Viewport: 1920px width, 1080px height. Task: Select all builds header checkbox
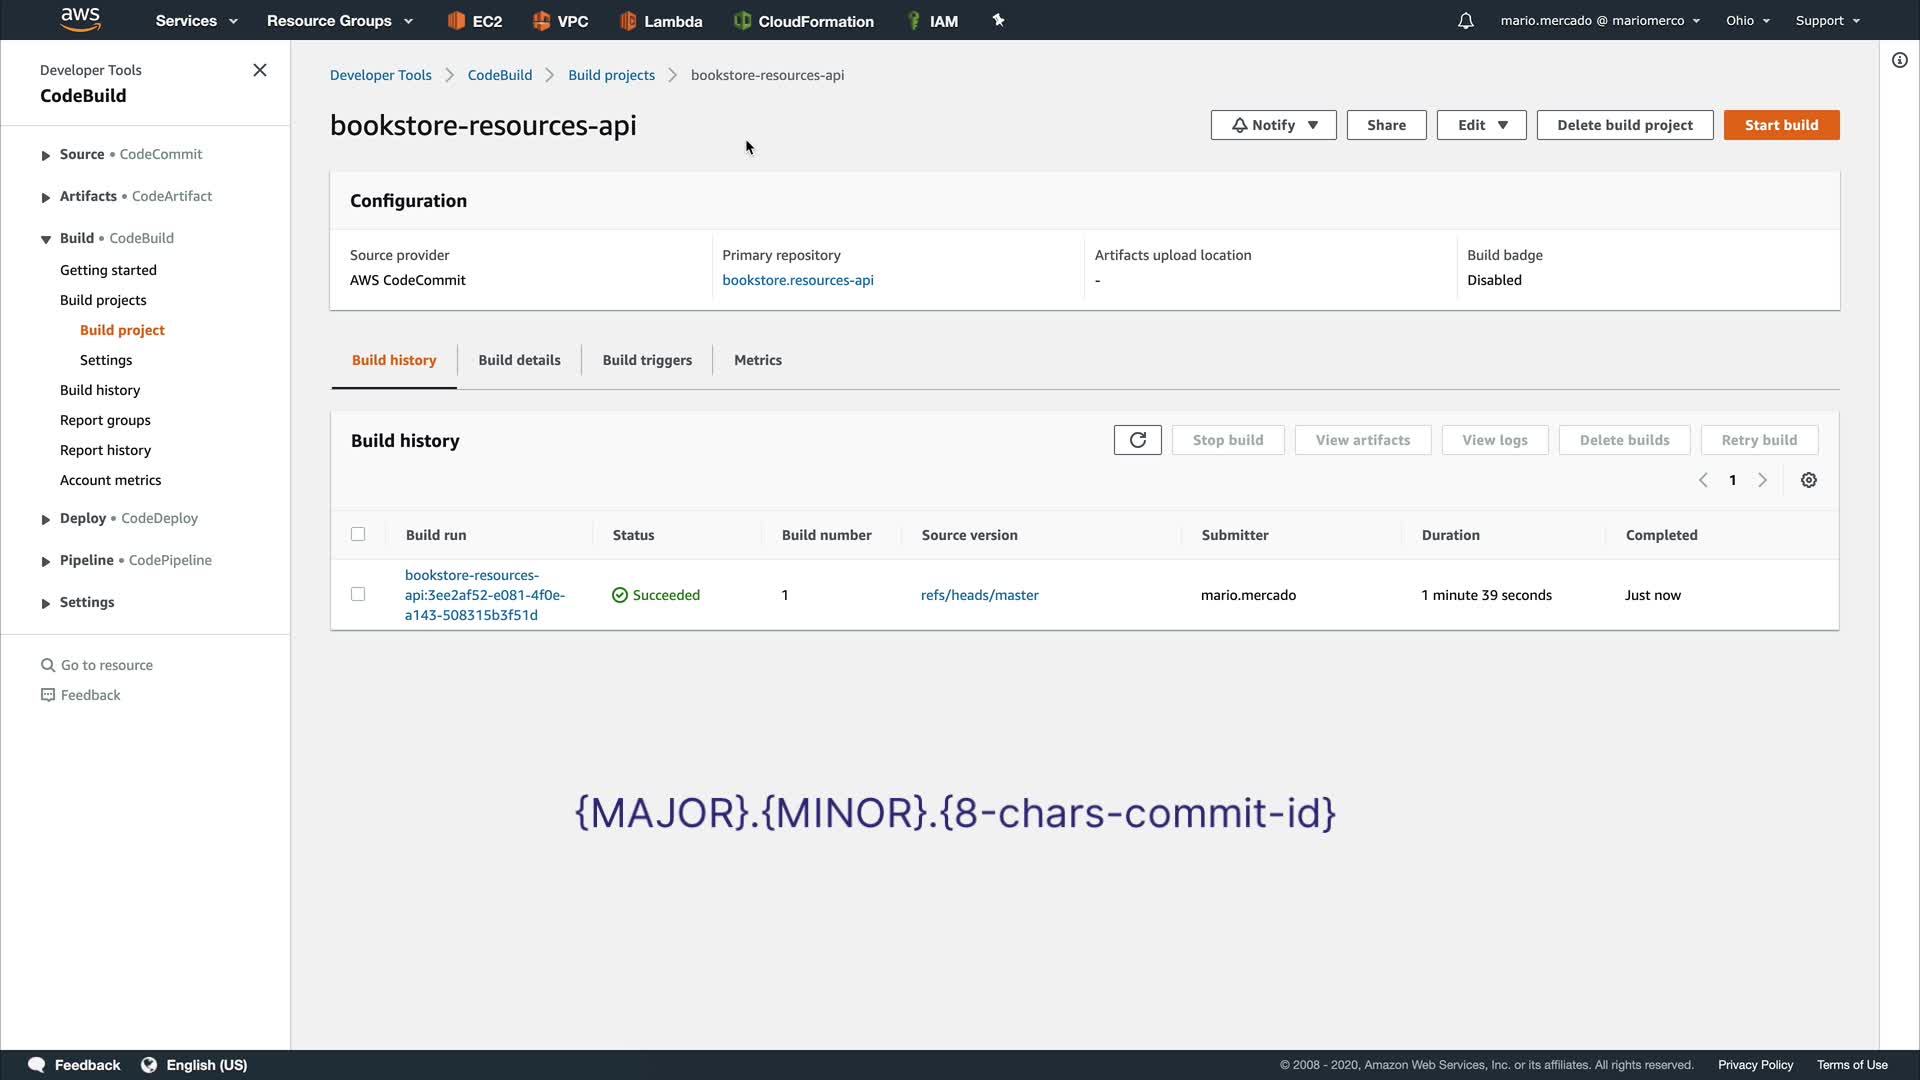[x=358, y=534]
